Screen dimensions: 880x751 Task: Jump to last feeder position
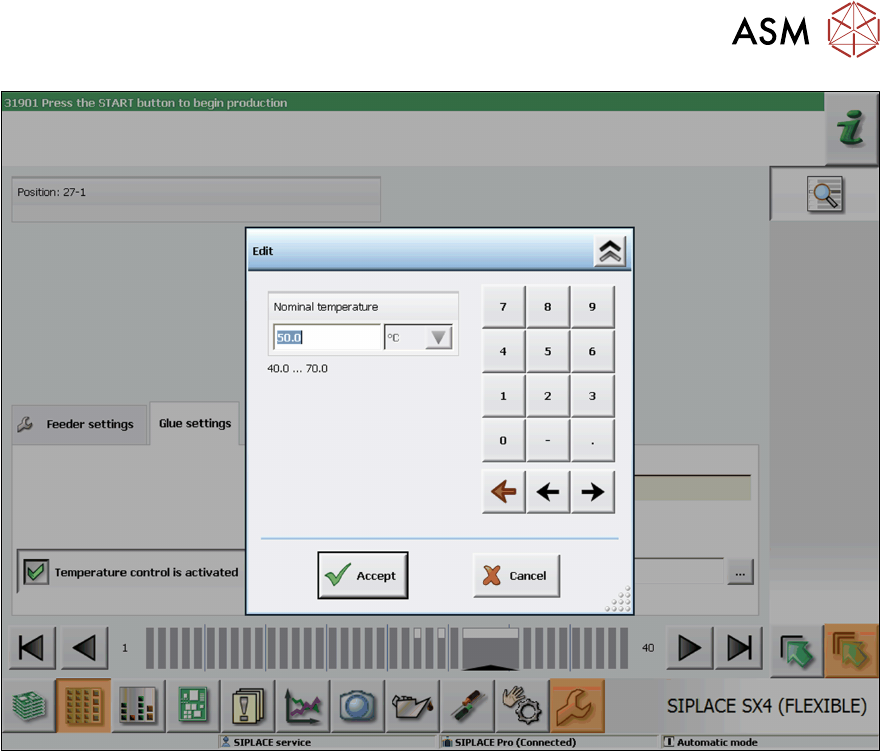pos(739,648)
